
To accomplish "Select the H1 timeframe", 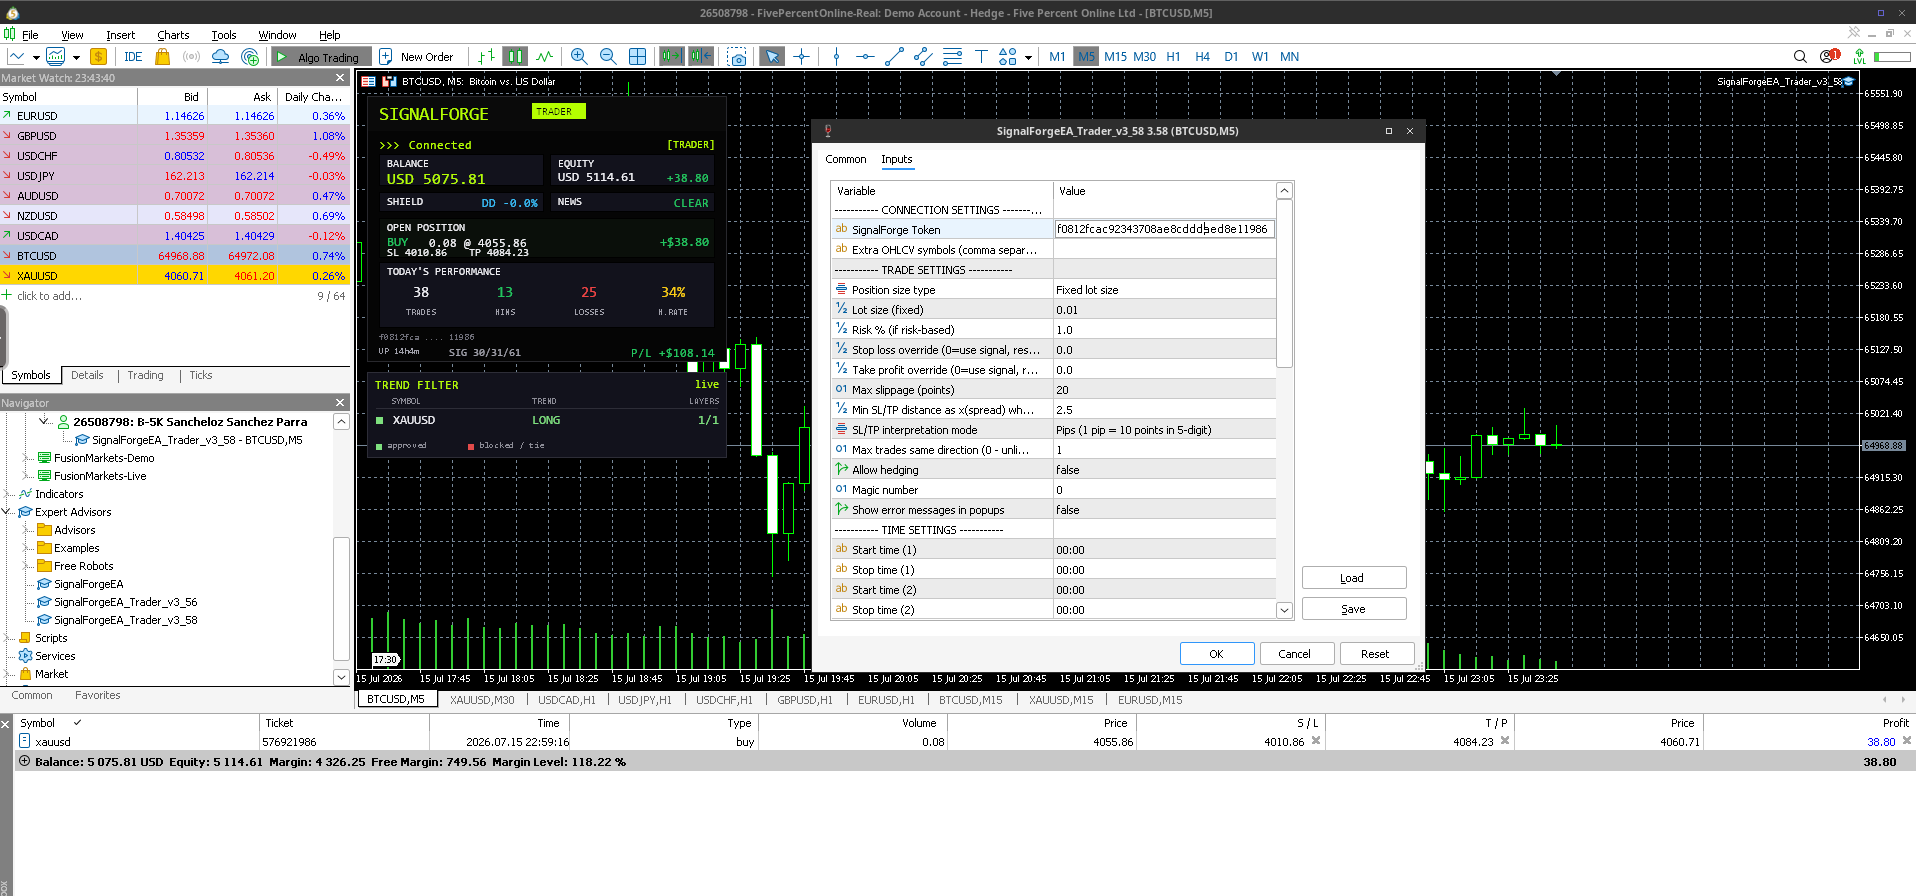I will coord(1173,57).
